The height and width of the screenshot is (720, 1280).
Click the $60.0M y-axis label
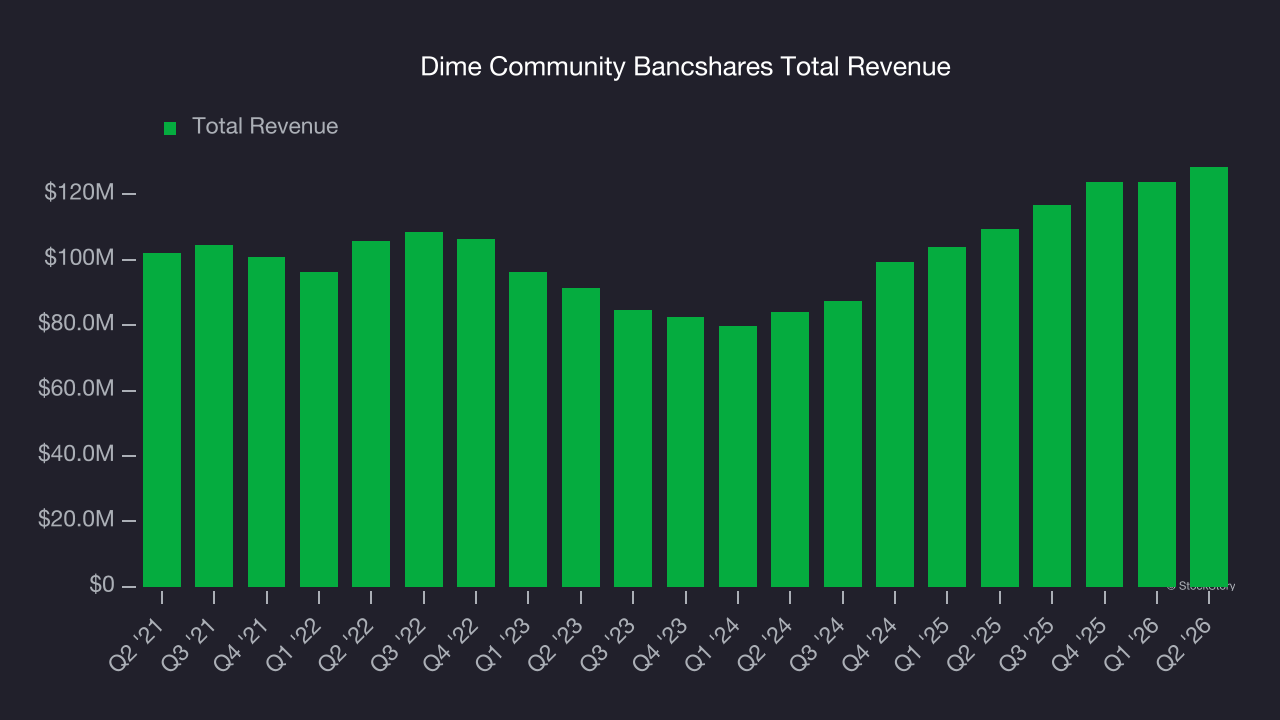coord(76,389)
